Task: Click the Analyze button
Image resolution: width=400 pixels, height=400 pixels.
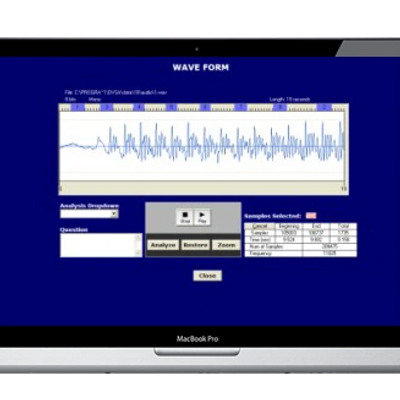Action: (x=163, y=245)
